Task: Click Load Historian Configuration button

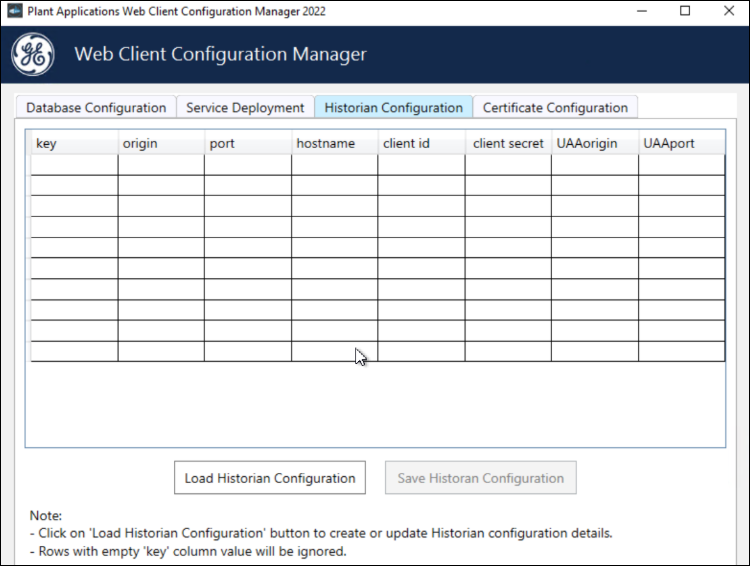Action: 270,478
